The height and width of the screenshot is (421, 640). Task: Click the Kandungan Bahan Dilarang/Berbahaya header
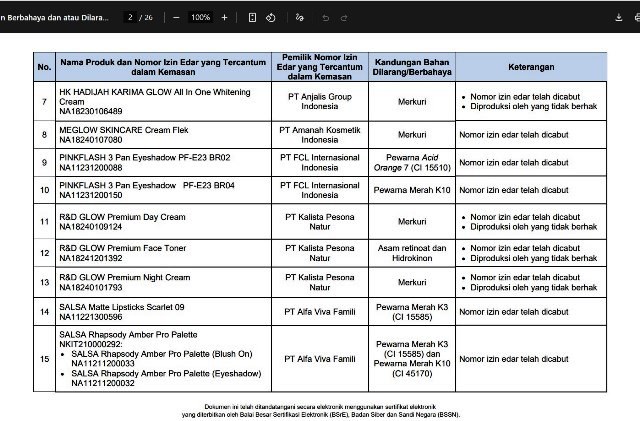click(x=411, y=67)
